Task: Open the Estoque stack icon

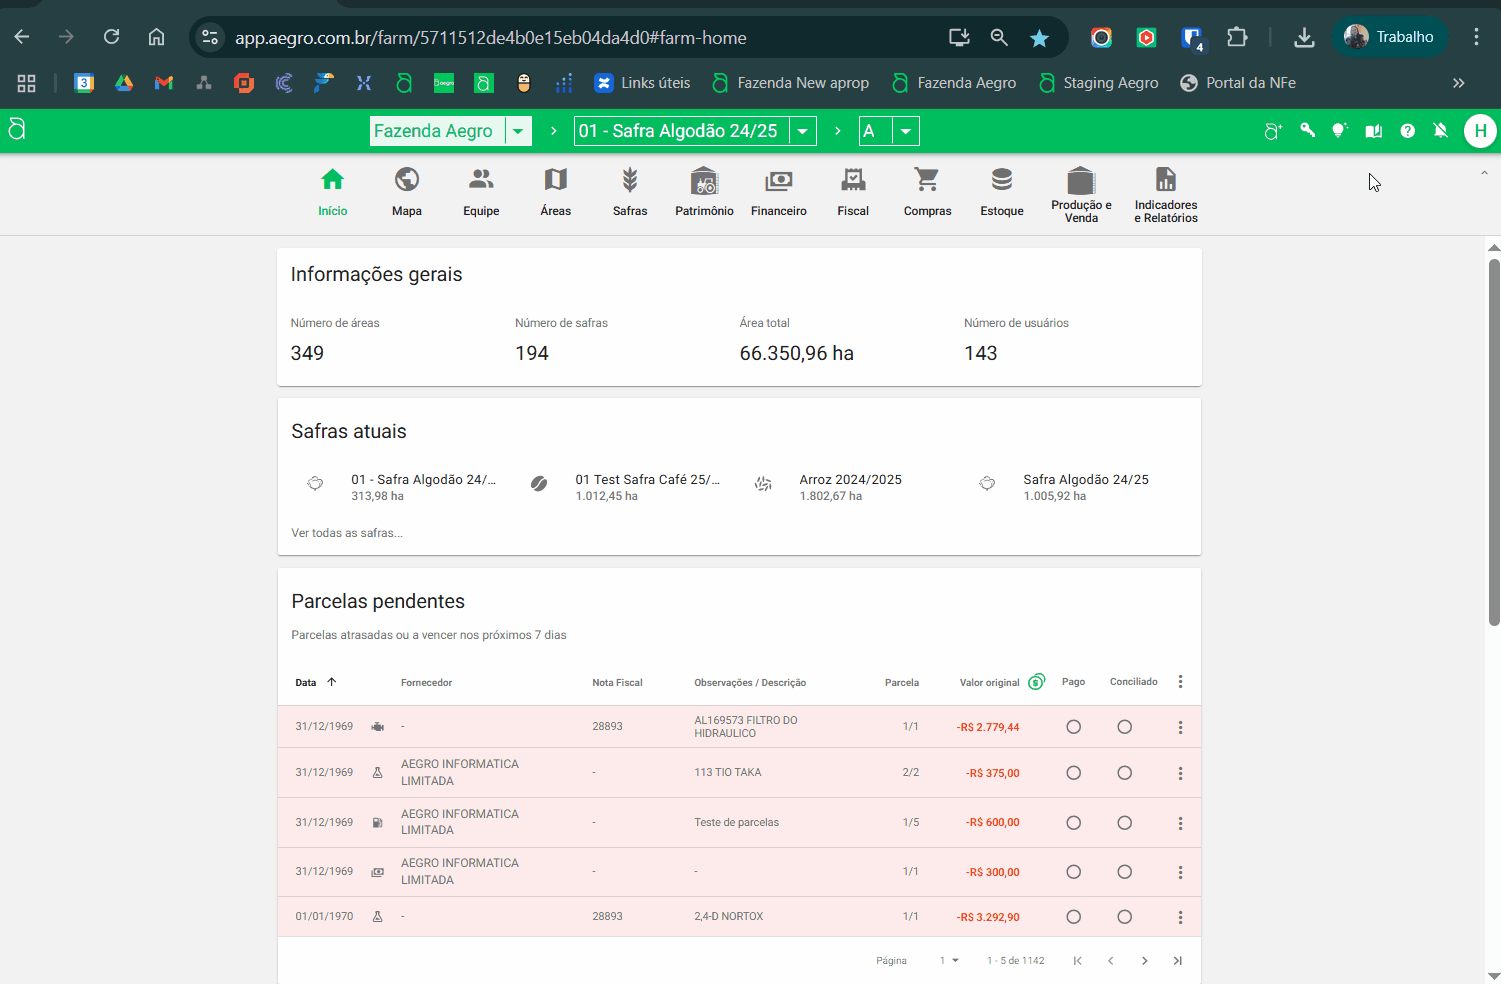Action: pos(1001,180)
